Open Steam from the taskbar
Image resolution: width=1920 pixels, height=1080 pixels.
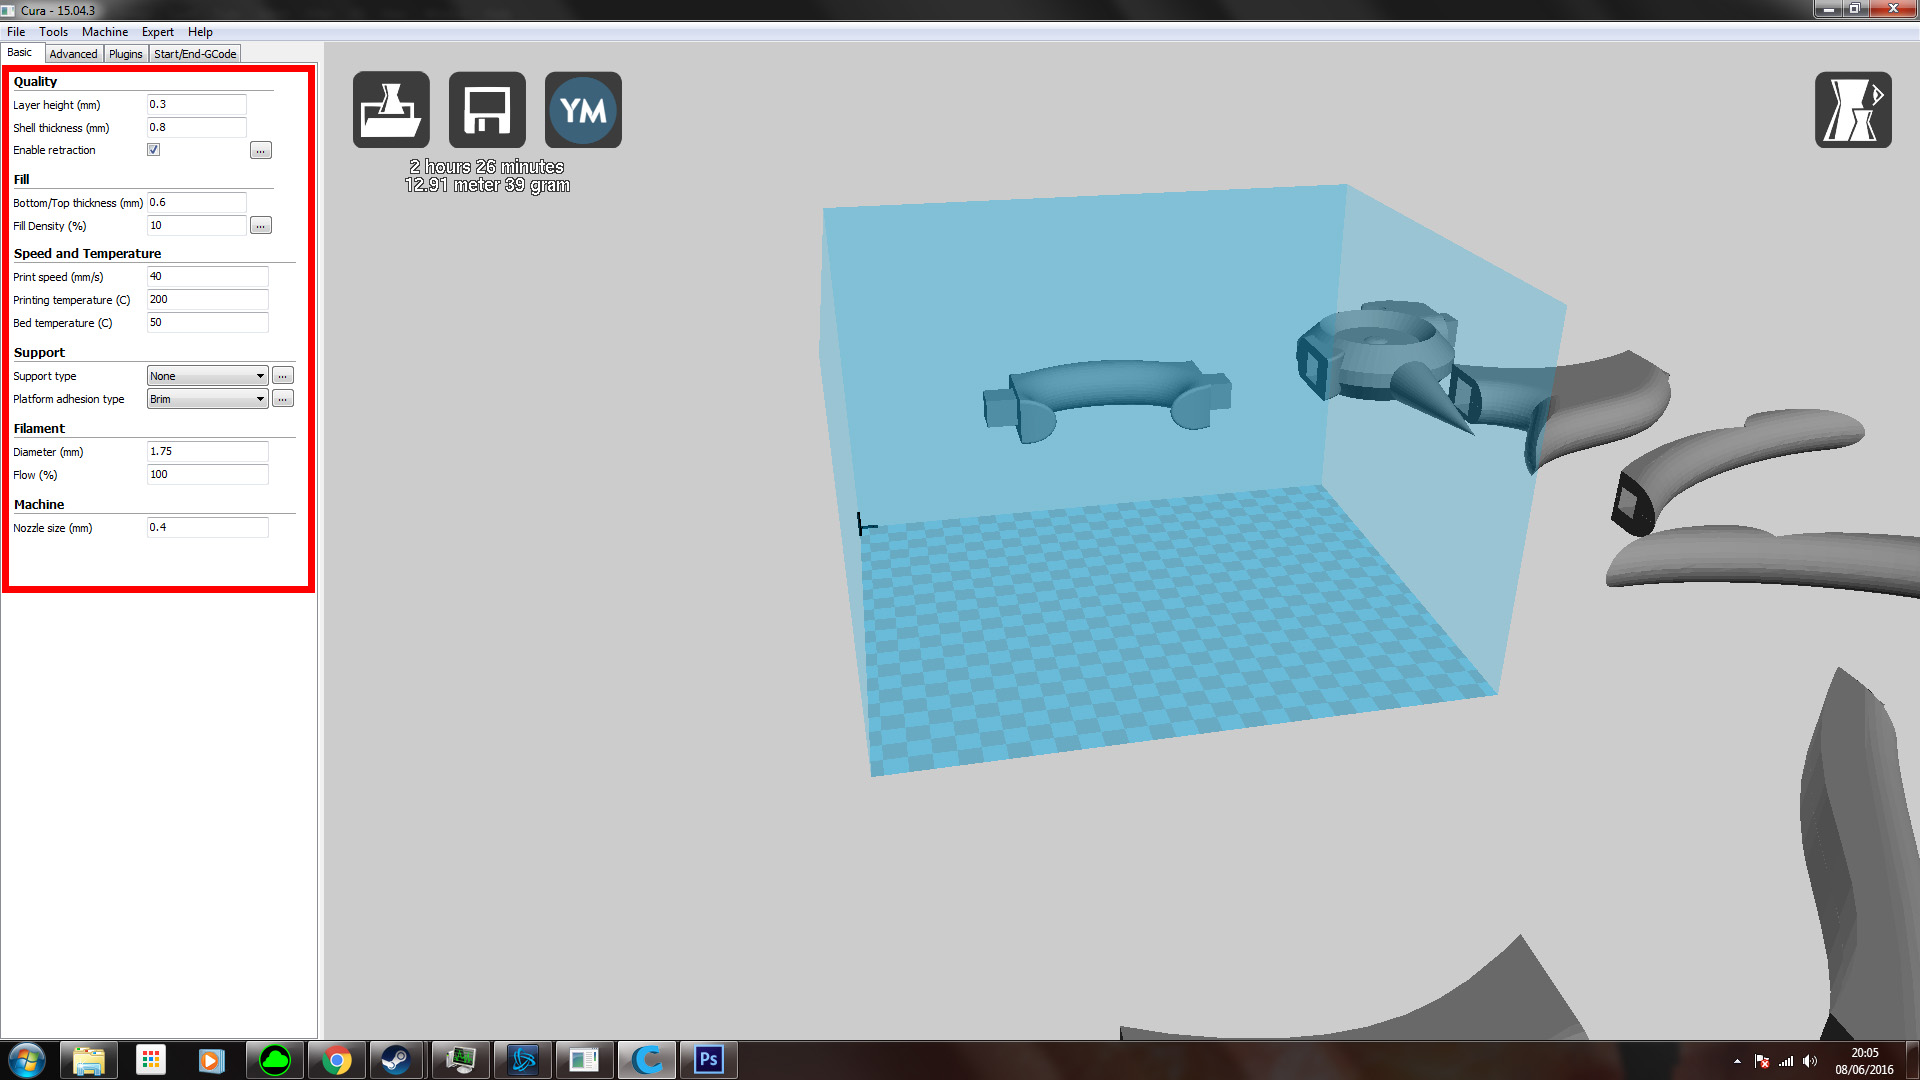pyautogui.click(x=396, y=1060)
